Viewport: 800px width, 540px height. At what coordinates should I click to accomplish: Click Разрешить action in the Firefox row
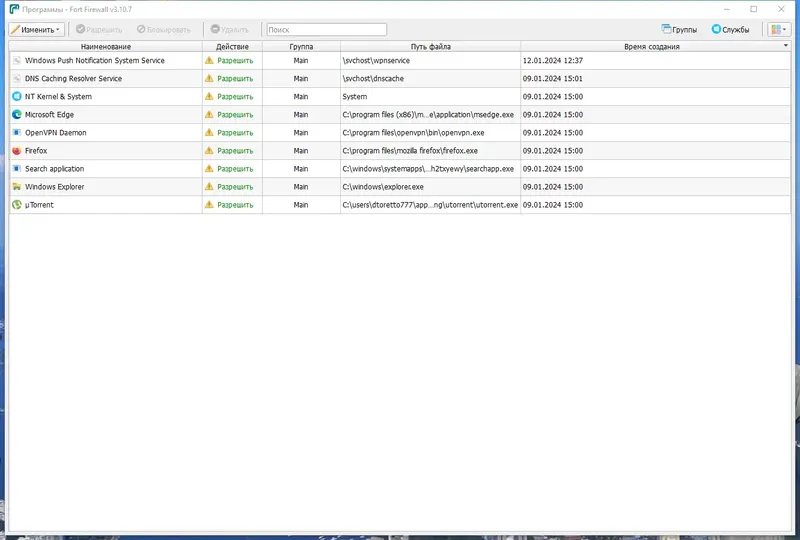235,151
